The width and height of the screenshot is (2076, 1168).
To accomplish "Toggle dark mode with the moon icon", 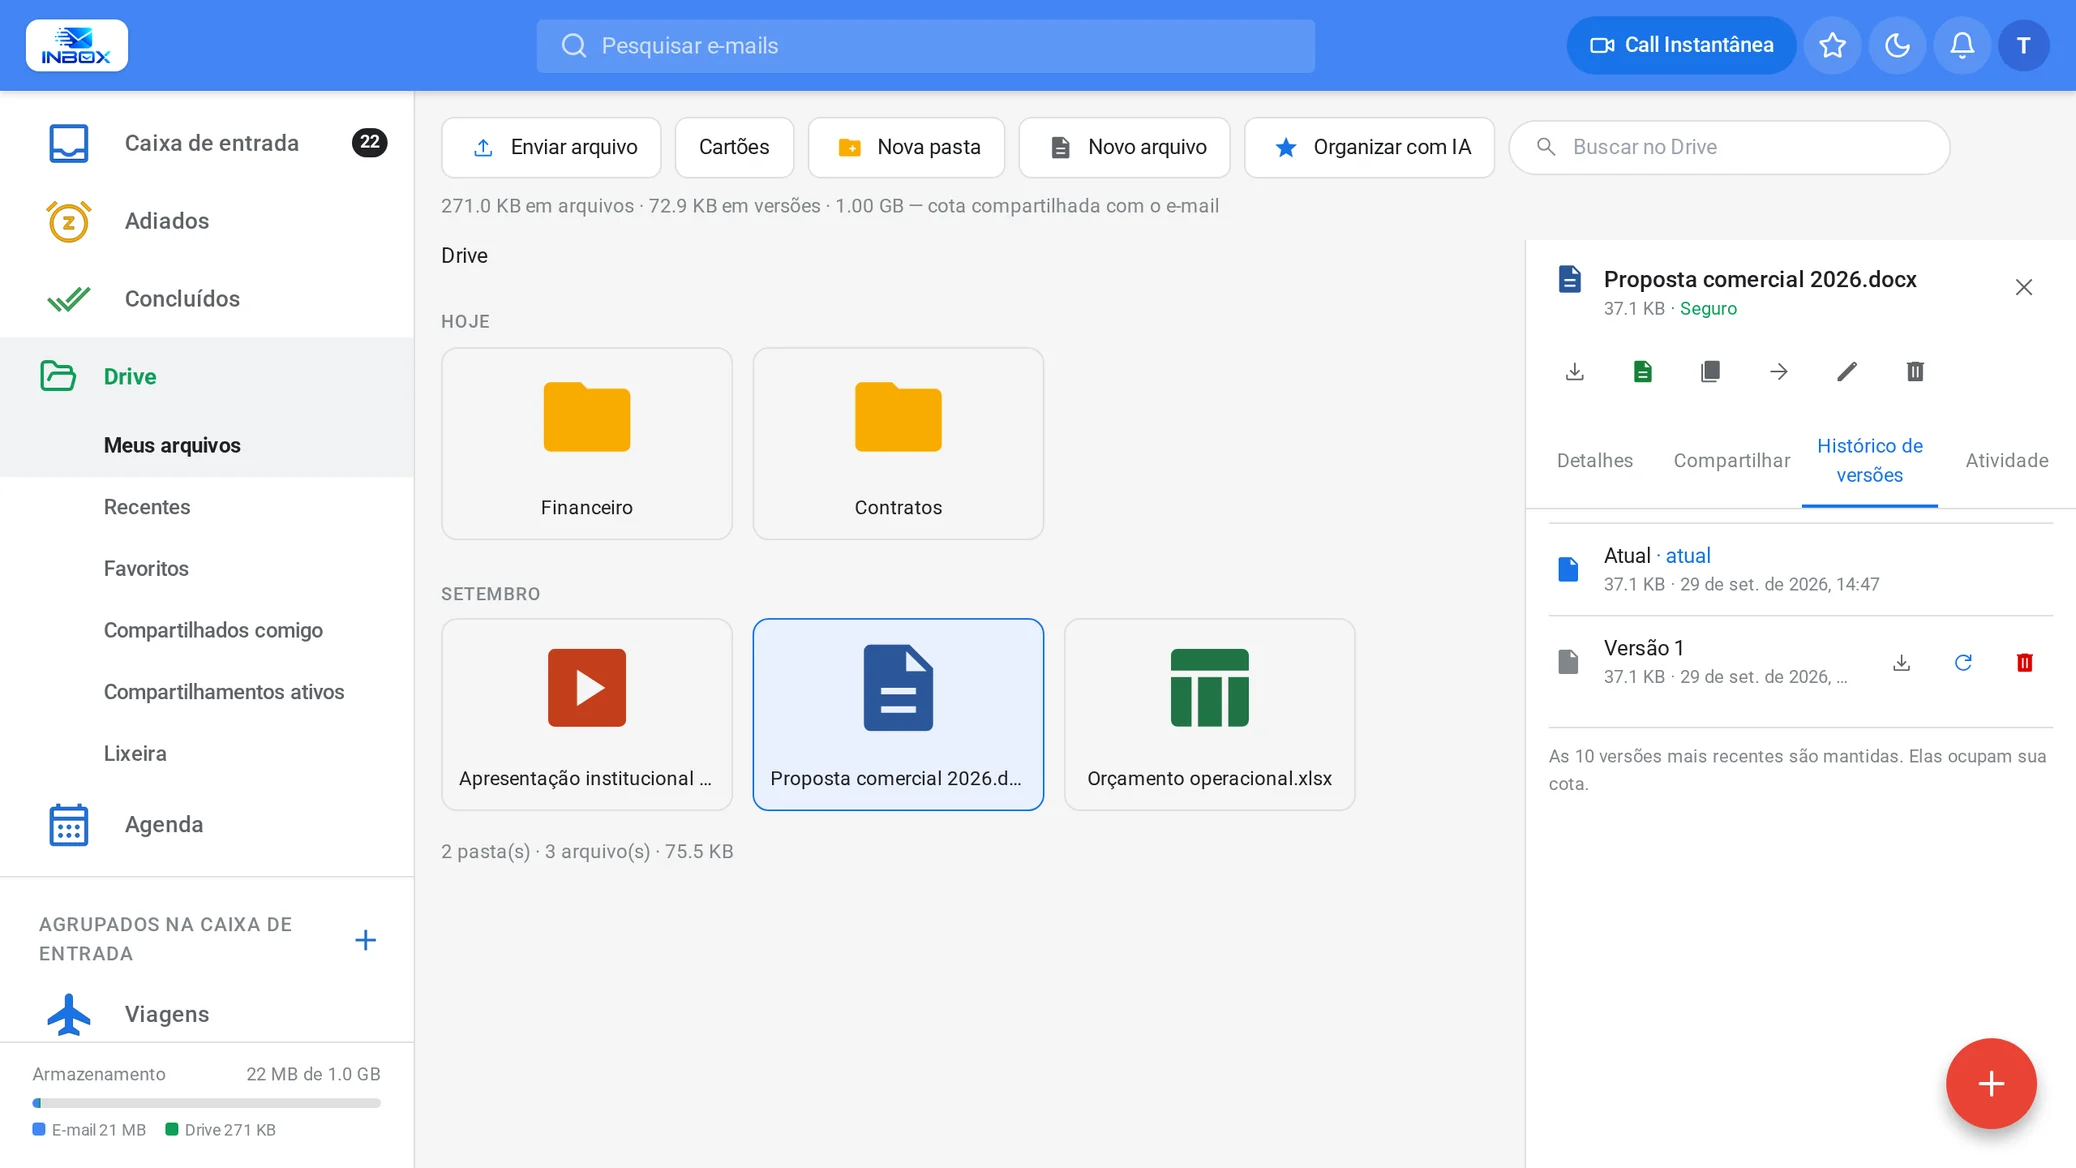I will (1897, 45).
